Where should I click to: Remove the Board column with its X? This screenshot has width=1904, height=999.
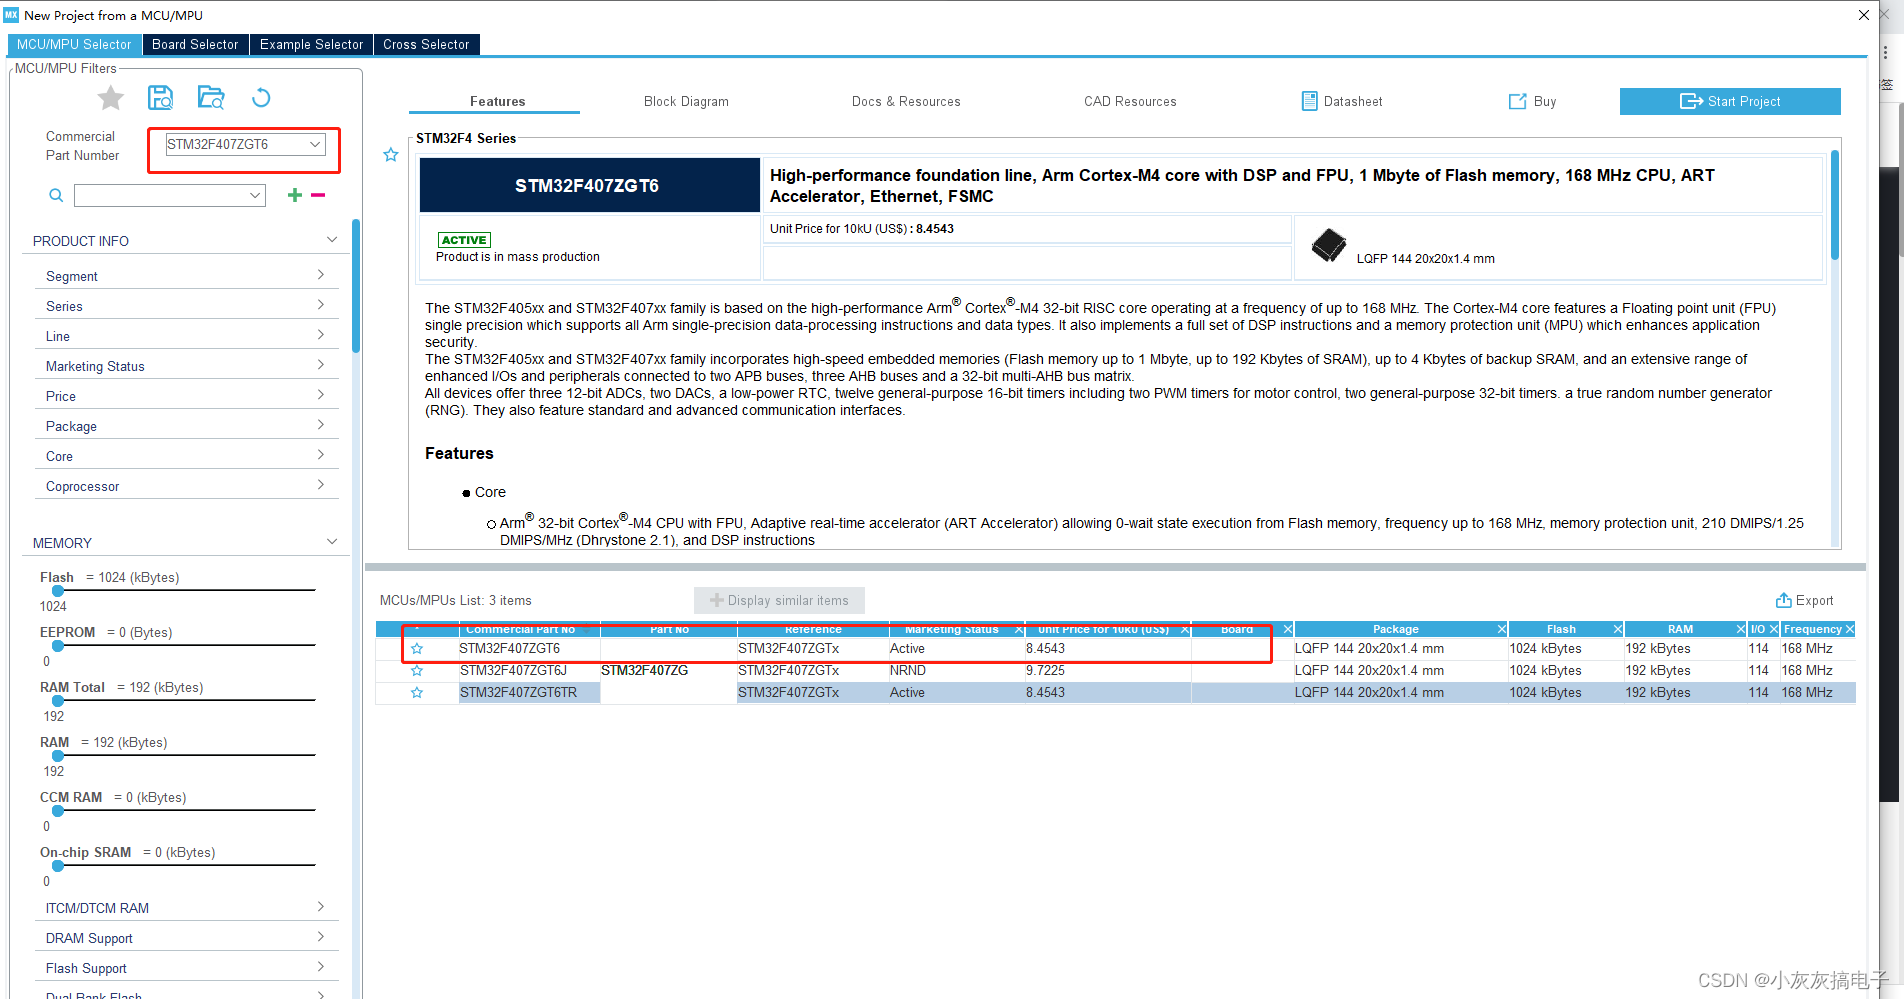[x=1288, y=629]
